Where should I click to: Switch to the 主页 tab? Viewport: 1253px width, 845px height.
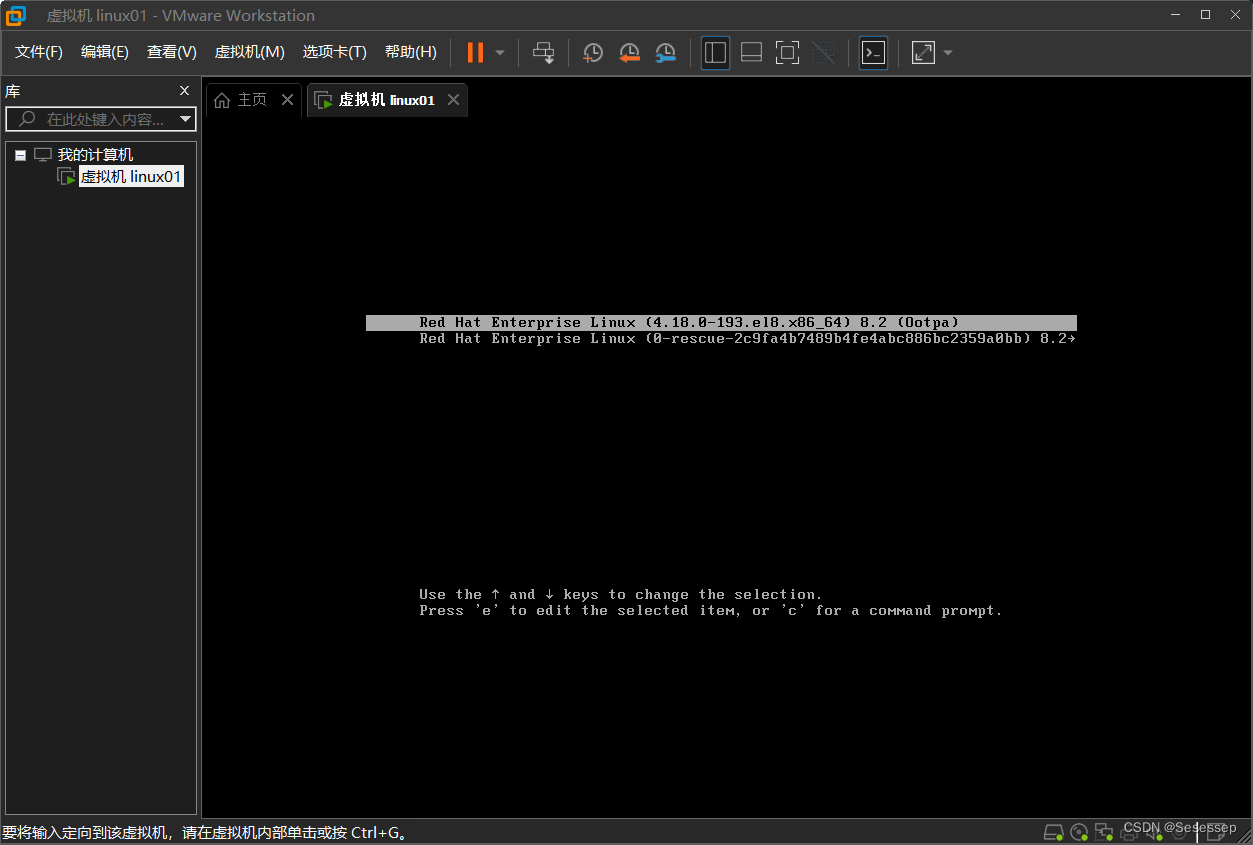(x=252, y=100)
